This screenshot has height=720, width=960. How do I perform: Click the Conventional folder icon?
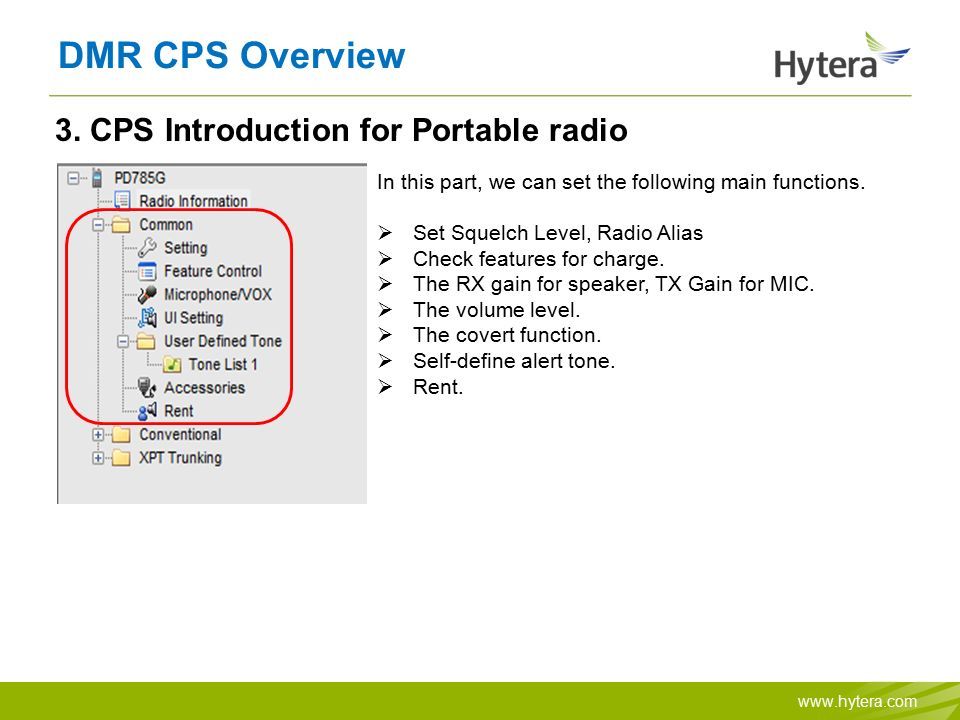[x=121, y=435]
